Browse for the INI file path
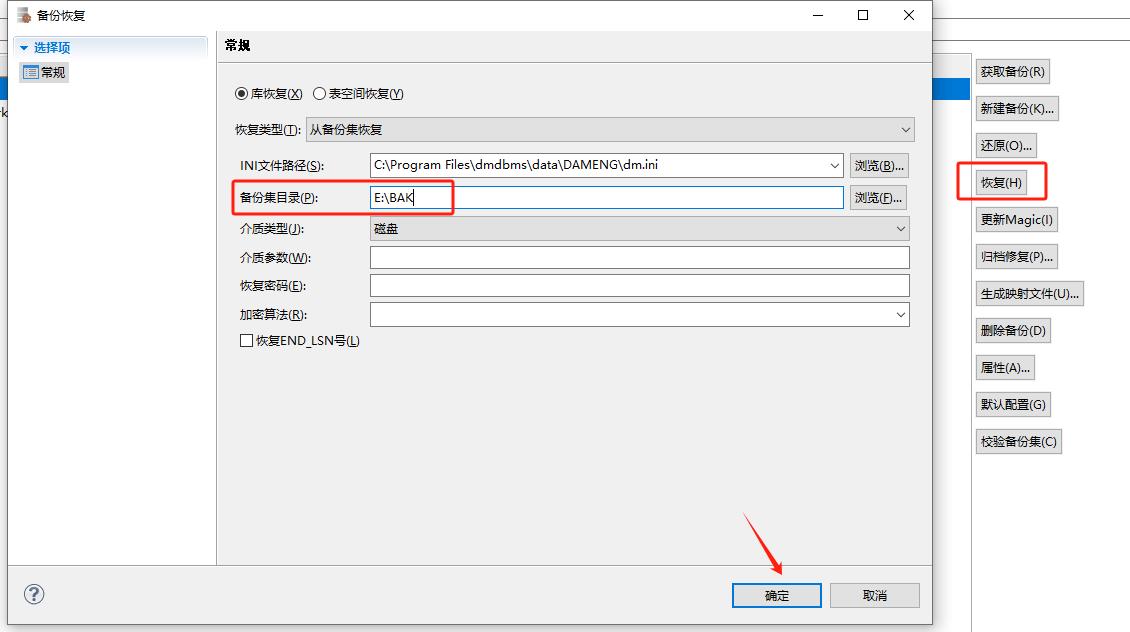Viewport: 1130px width, 632px height. (879, 166)
